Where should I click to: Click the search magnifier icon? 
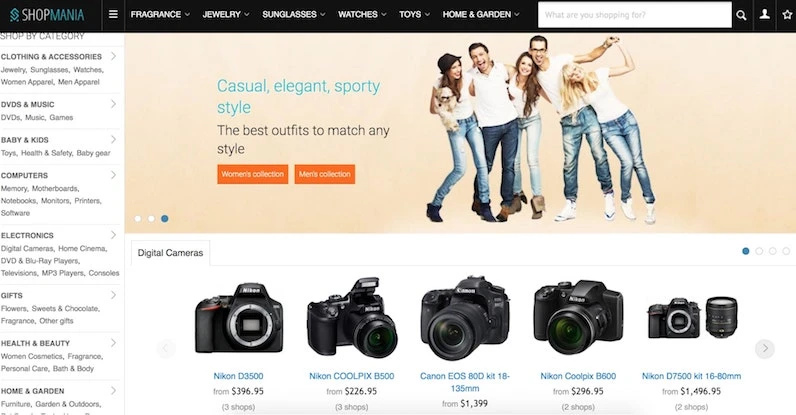[741, 15]
